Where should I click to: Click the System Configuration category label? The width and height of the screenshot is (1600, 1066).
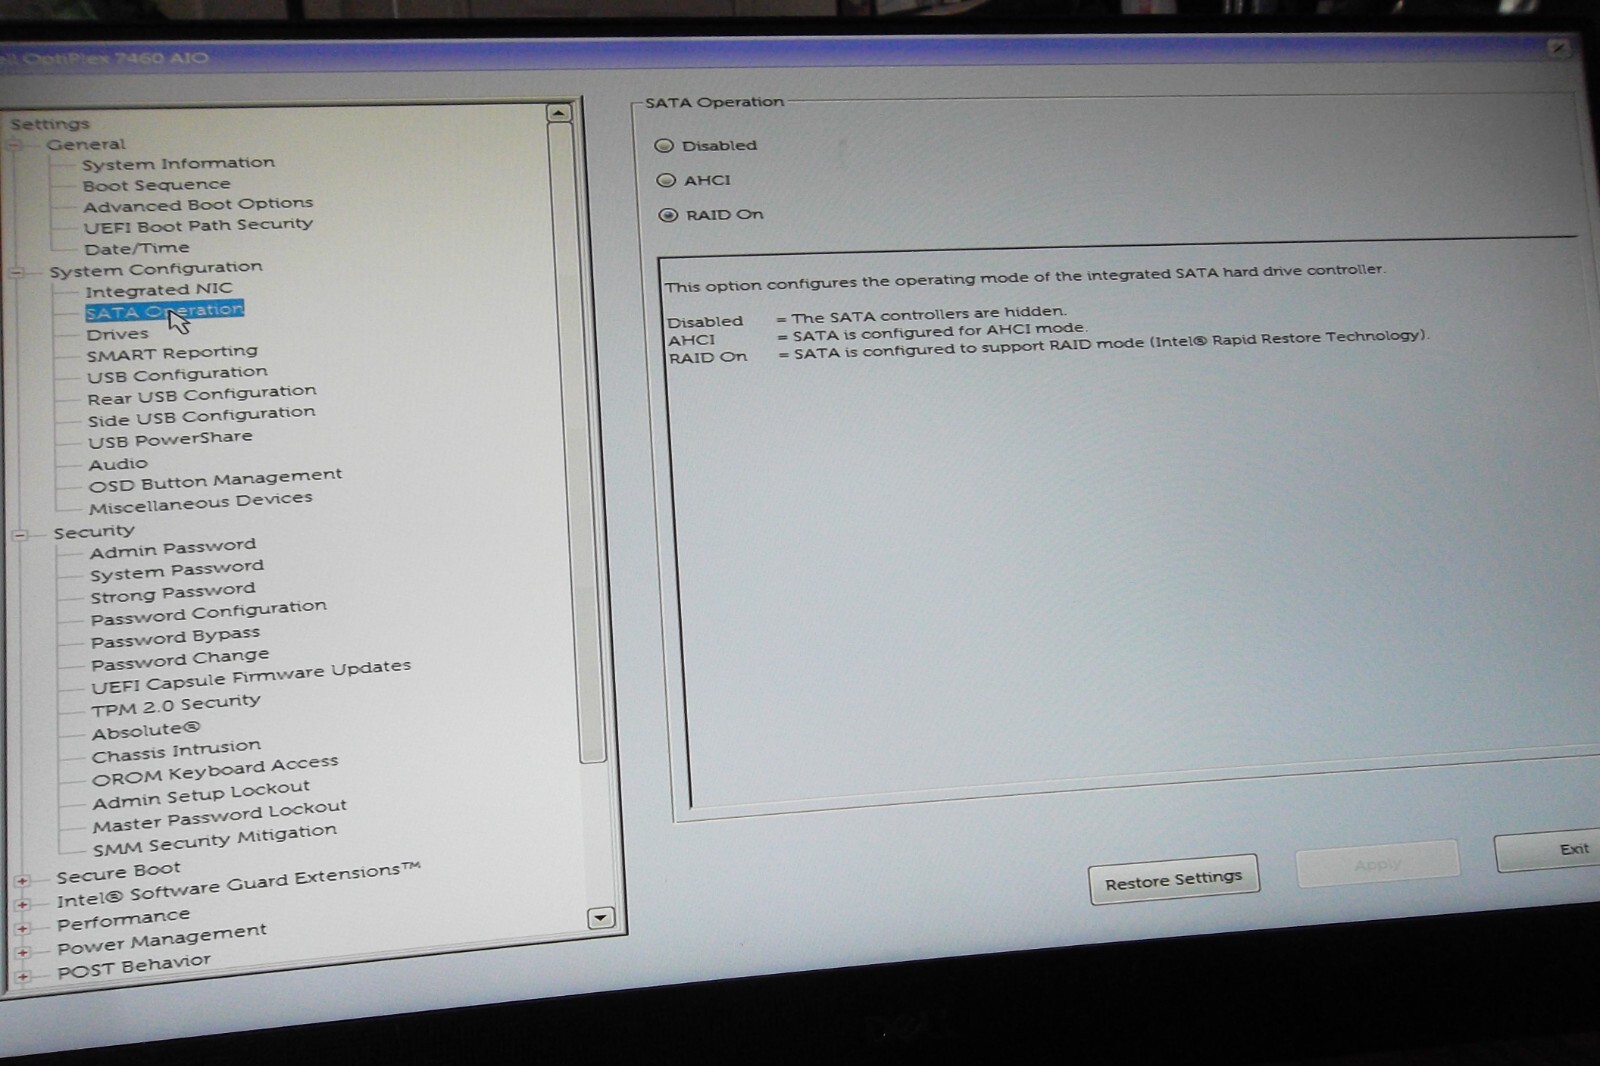[x=156, y=269]
